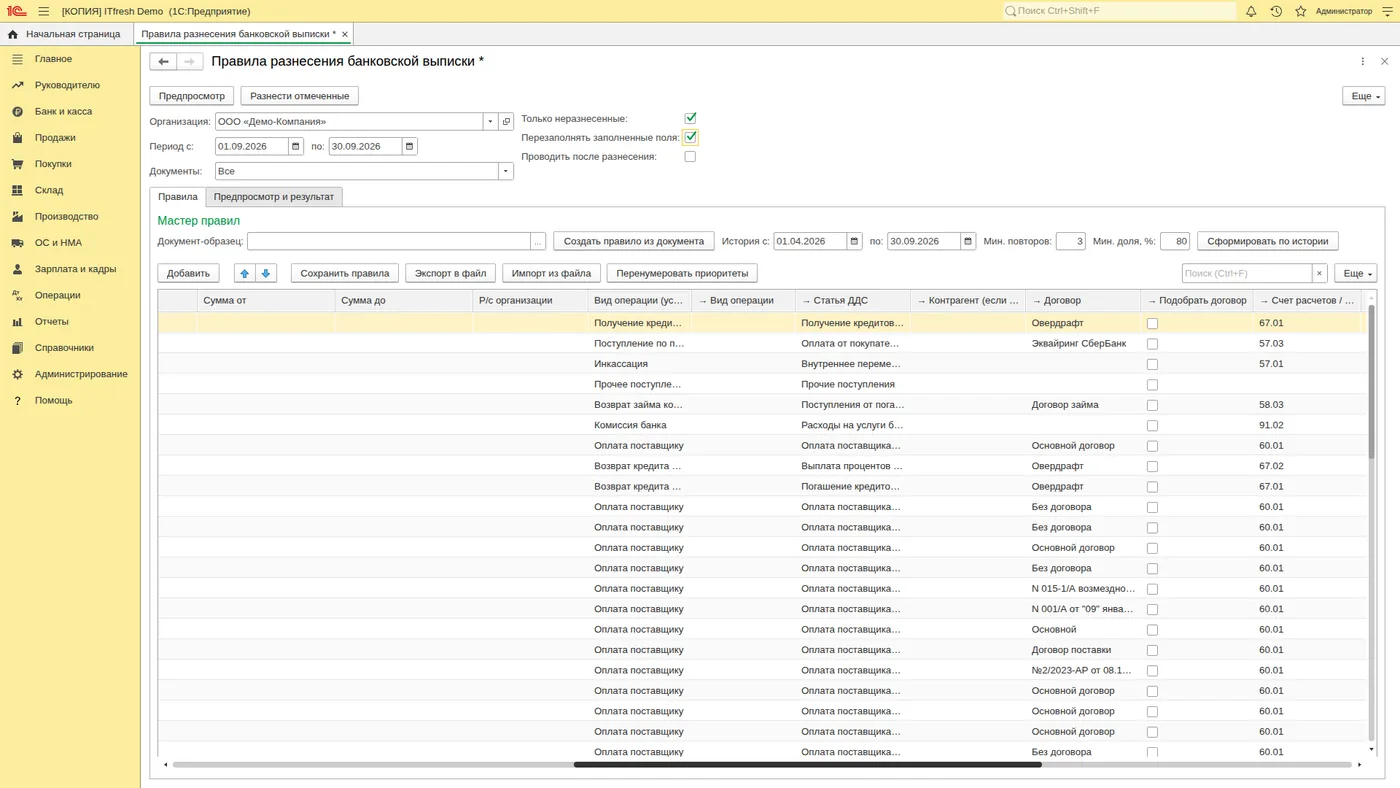This screenshot has height=788, width=1400.
Task: Check Подобрать договор in Договор займа row
Action: 1152,405
